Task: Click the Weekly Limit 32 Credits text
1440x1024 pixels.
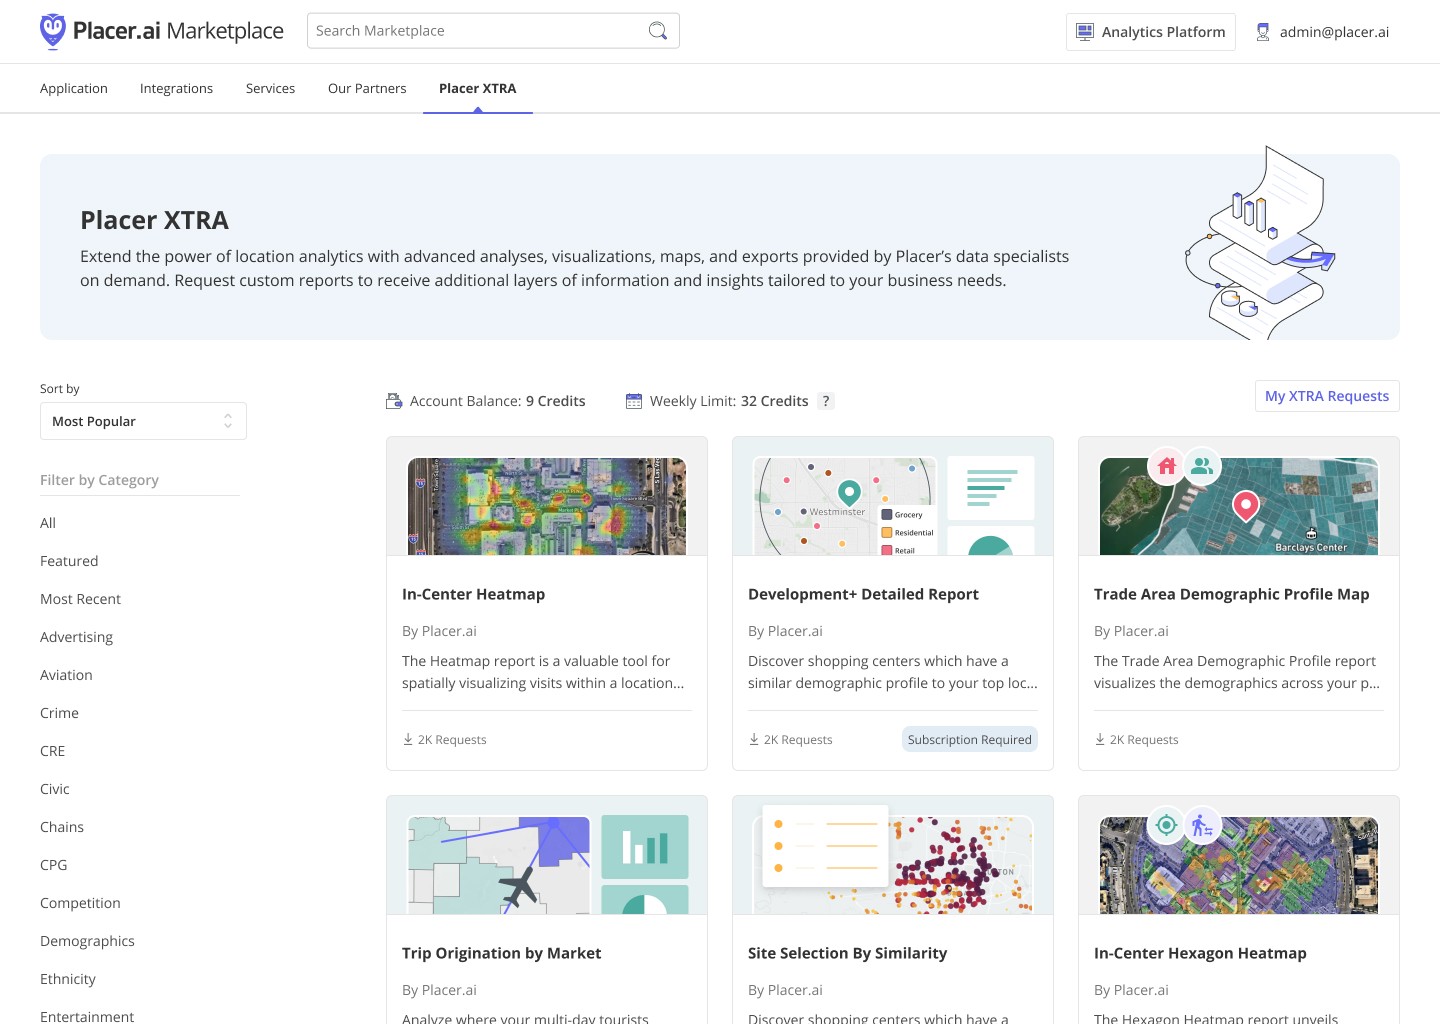Action: (729, 401)
